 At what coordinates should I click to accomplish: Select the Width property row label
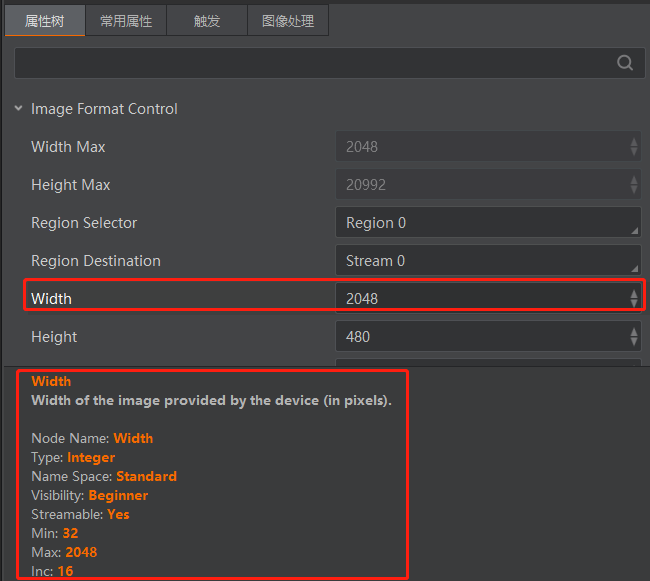tap(51, 298)
